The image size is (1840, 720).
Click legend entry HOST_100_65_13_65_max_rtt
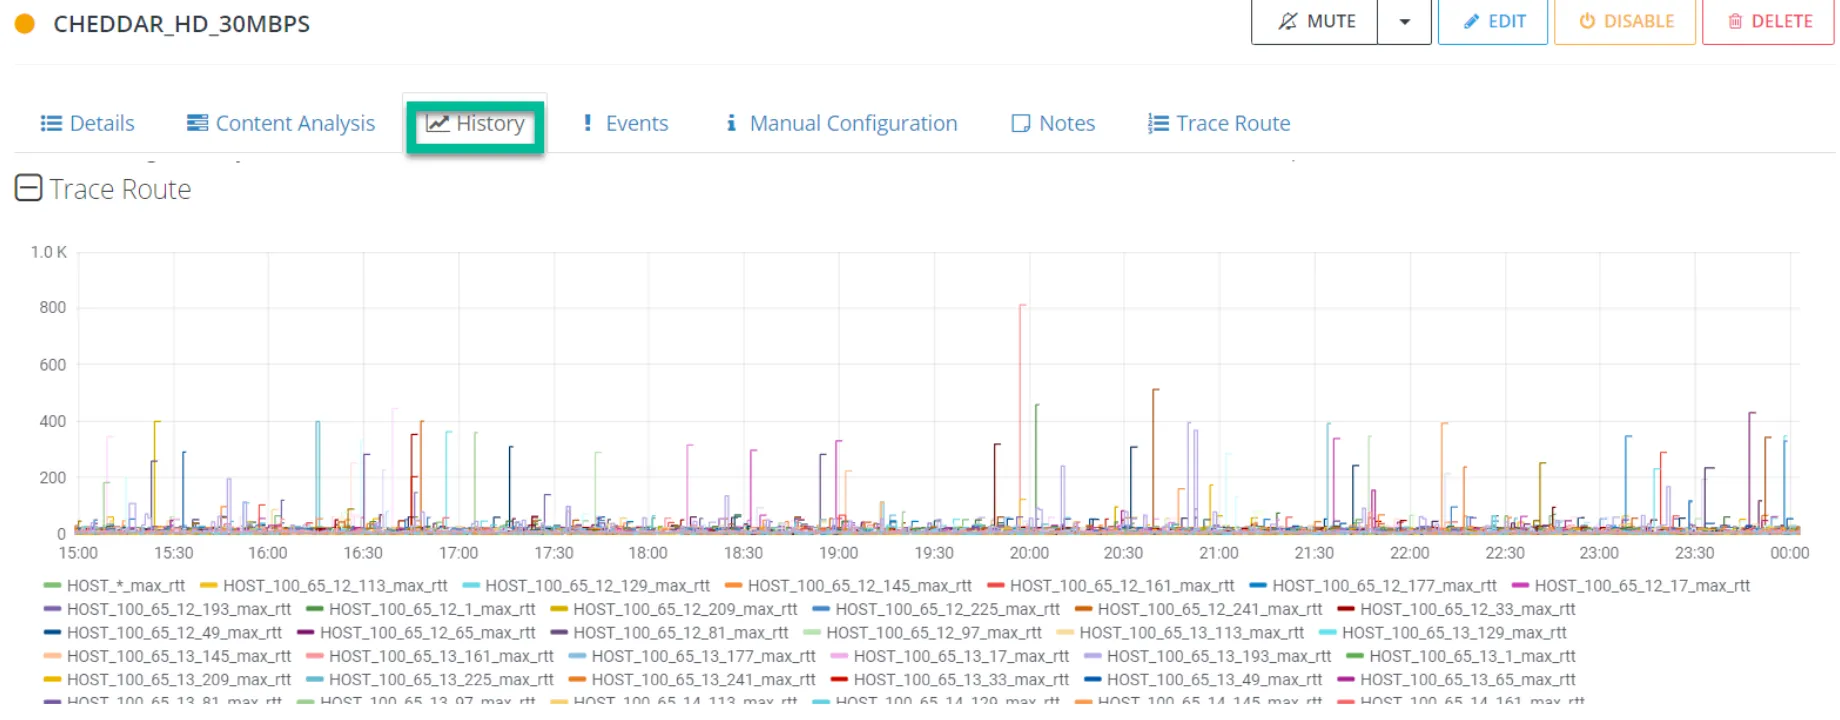(x=1456, y=680)
